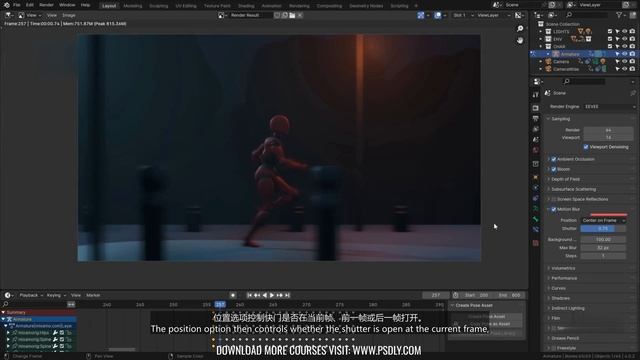
Task: Uncheck the LIGHTS collection exclude checkbox
Action: (x=610, y=31)
